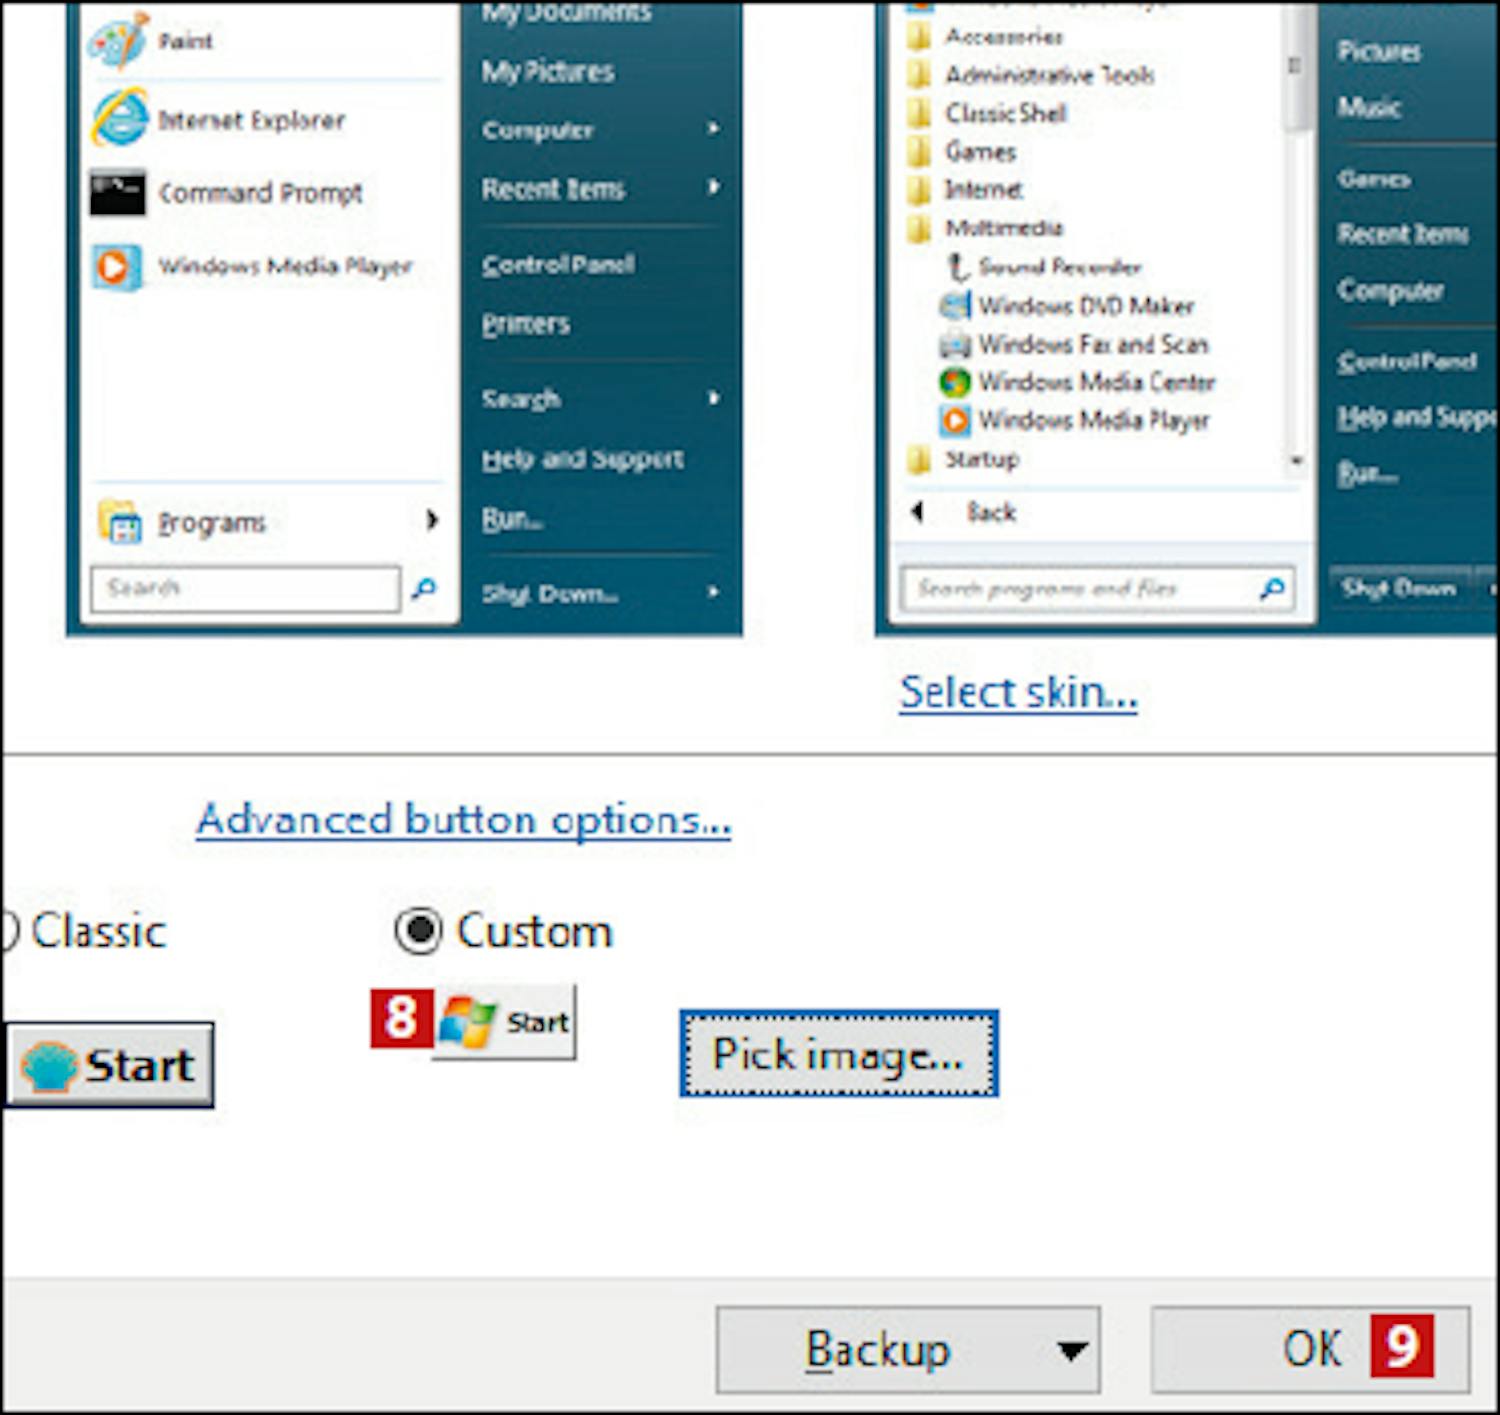
Task: Click the down arrow of the programs list scrollbar
Action: click(x=1296, y=461)
